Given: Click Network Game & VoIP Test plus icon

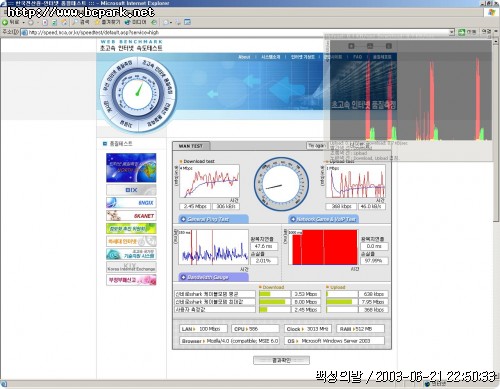Looking at the screenshot, I should 293,219.
